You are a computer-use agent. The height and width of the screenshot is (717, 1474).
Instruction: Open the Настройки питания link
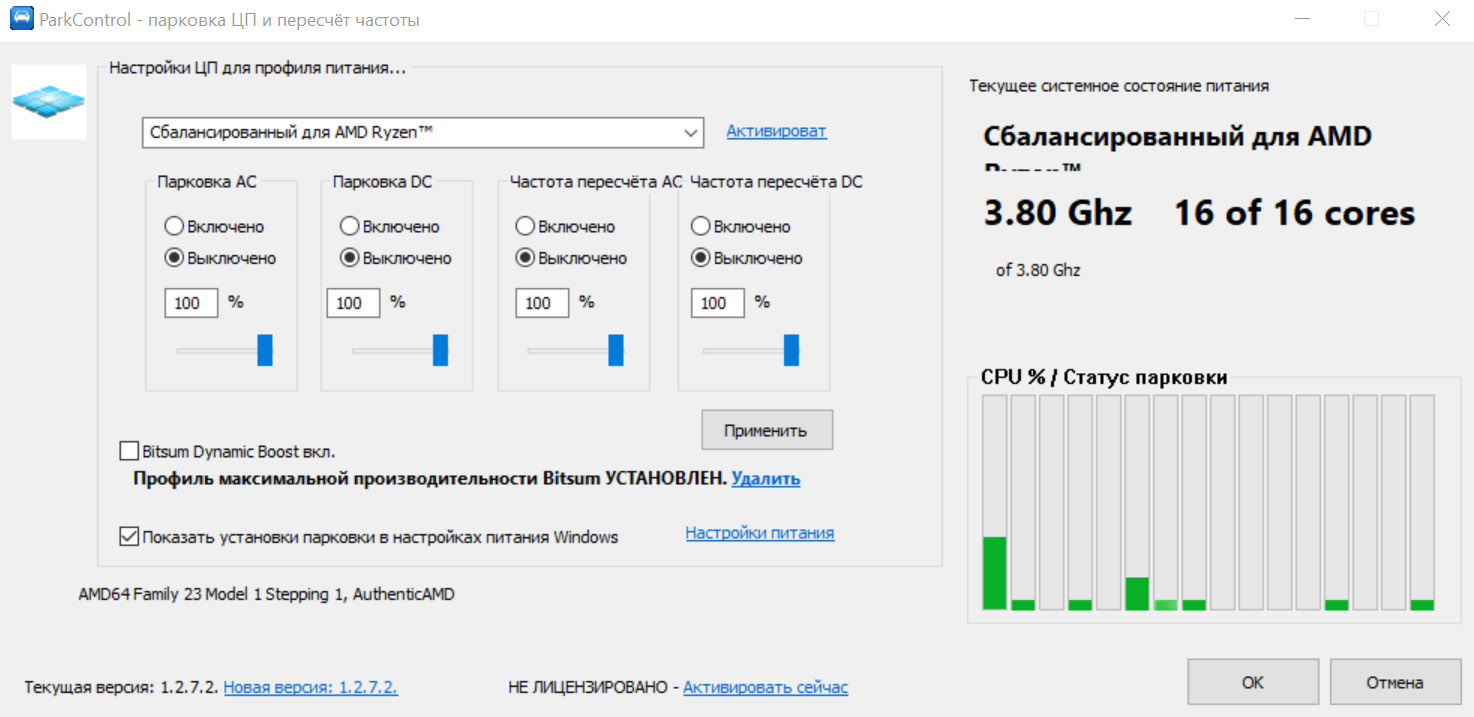760,533
